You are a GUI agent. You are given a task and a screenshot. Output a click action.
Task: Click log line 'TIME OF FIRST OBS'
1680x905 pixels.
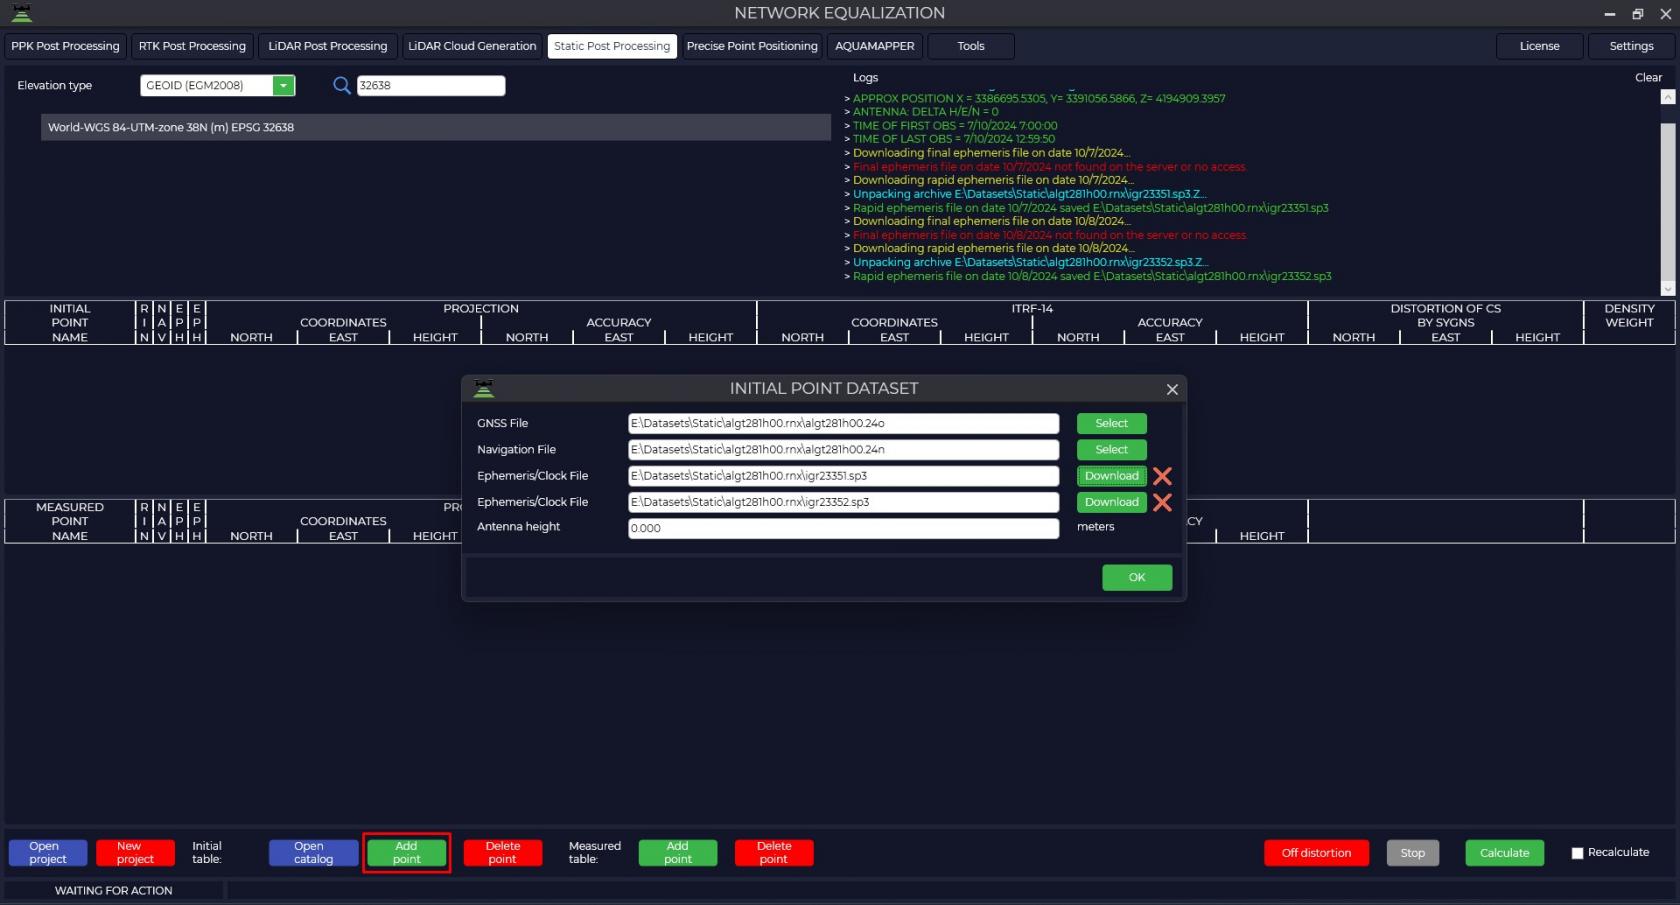pos(955,126)
